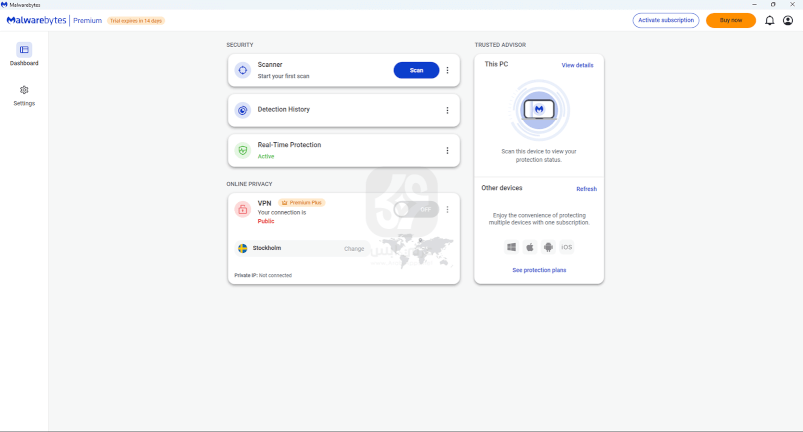The image size is (803, 432).
Task: Select the Apple platform icon
Action: point(530,247)
